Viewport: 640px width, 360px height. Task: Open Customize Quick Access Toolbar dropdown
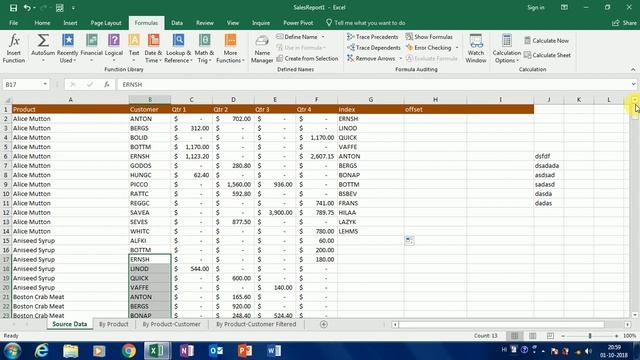coord(73,7)
